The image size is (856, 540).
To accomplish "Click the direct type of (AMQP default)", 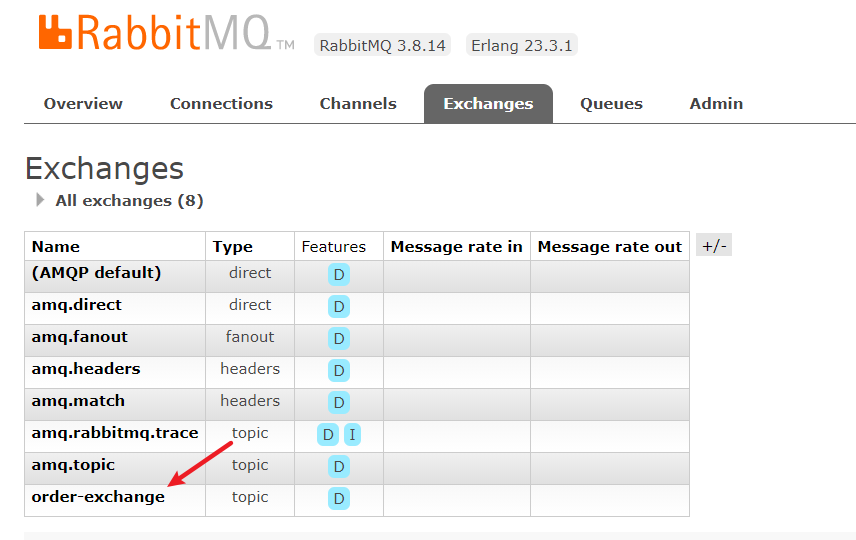I will 250,272.
